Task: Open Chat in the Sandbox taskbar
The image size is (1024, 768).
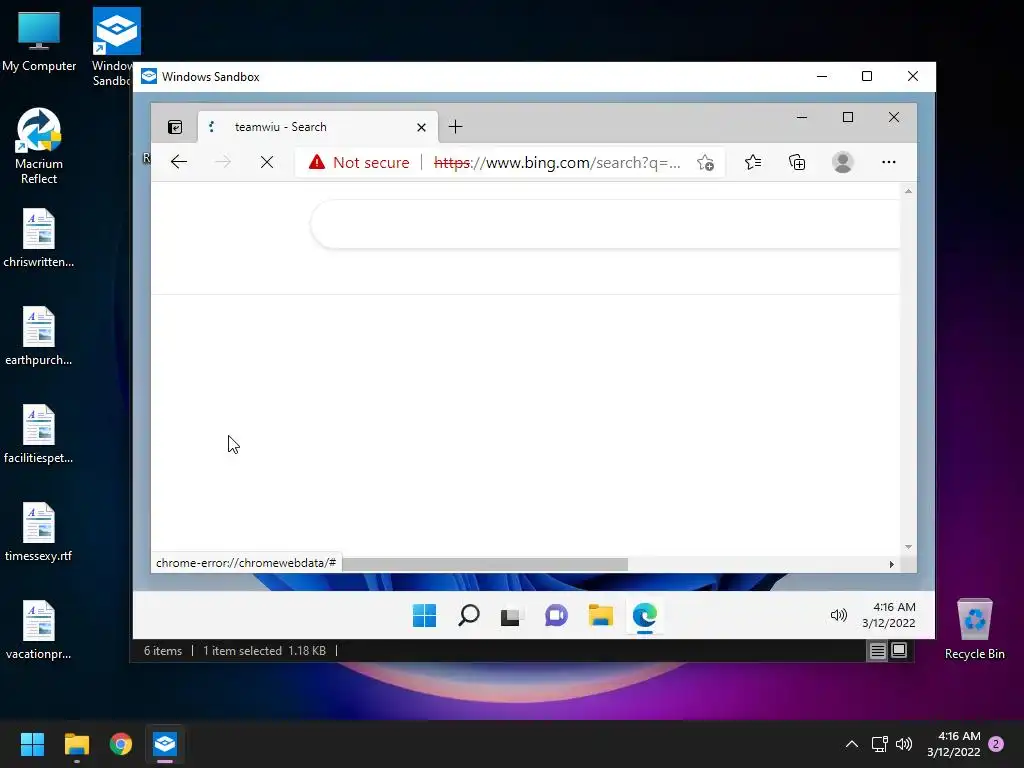Action: (556, 615)
